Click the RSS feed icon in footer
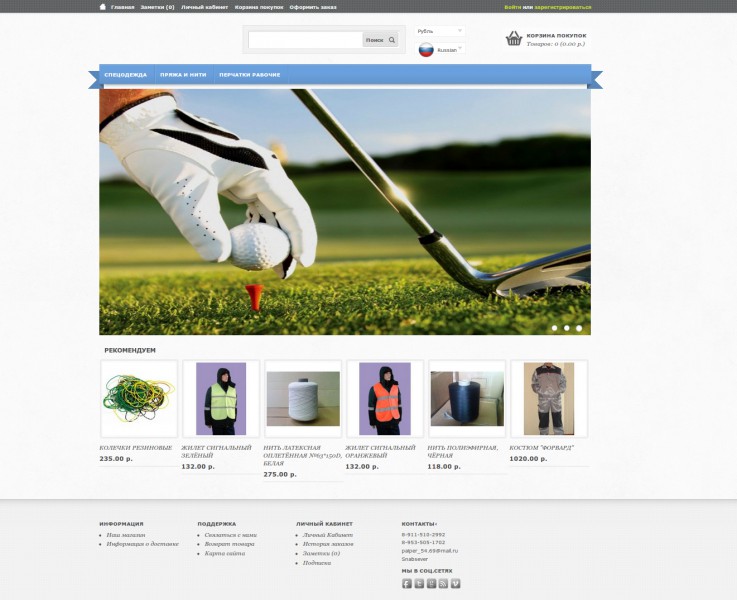This screenshot has height=600, width=737. point(443,583)
